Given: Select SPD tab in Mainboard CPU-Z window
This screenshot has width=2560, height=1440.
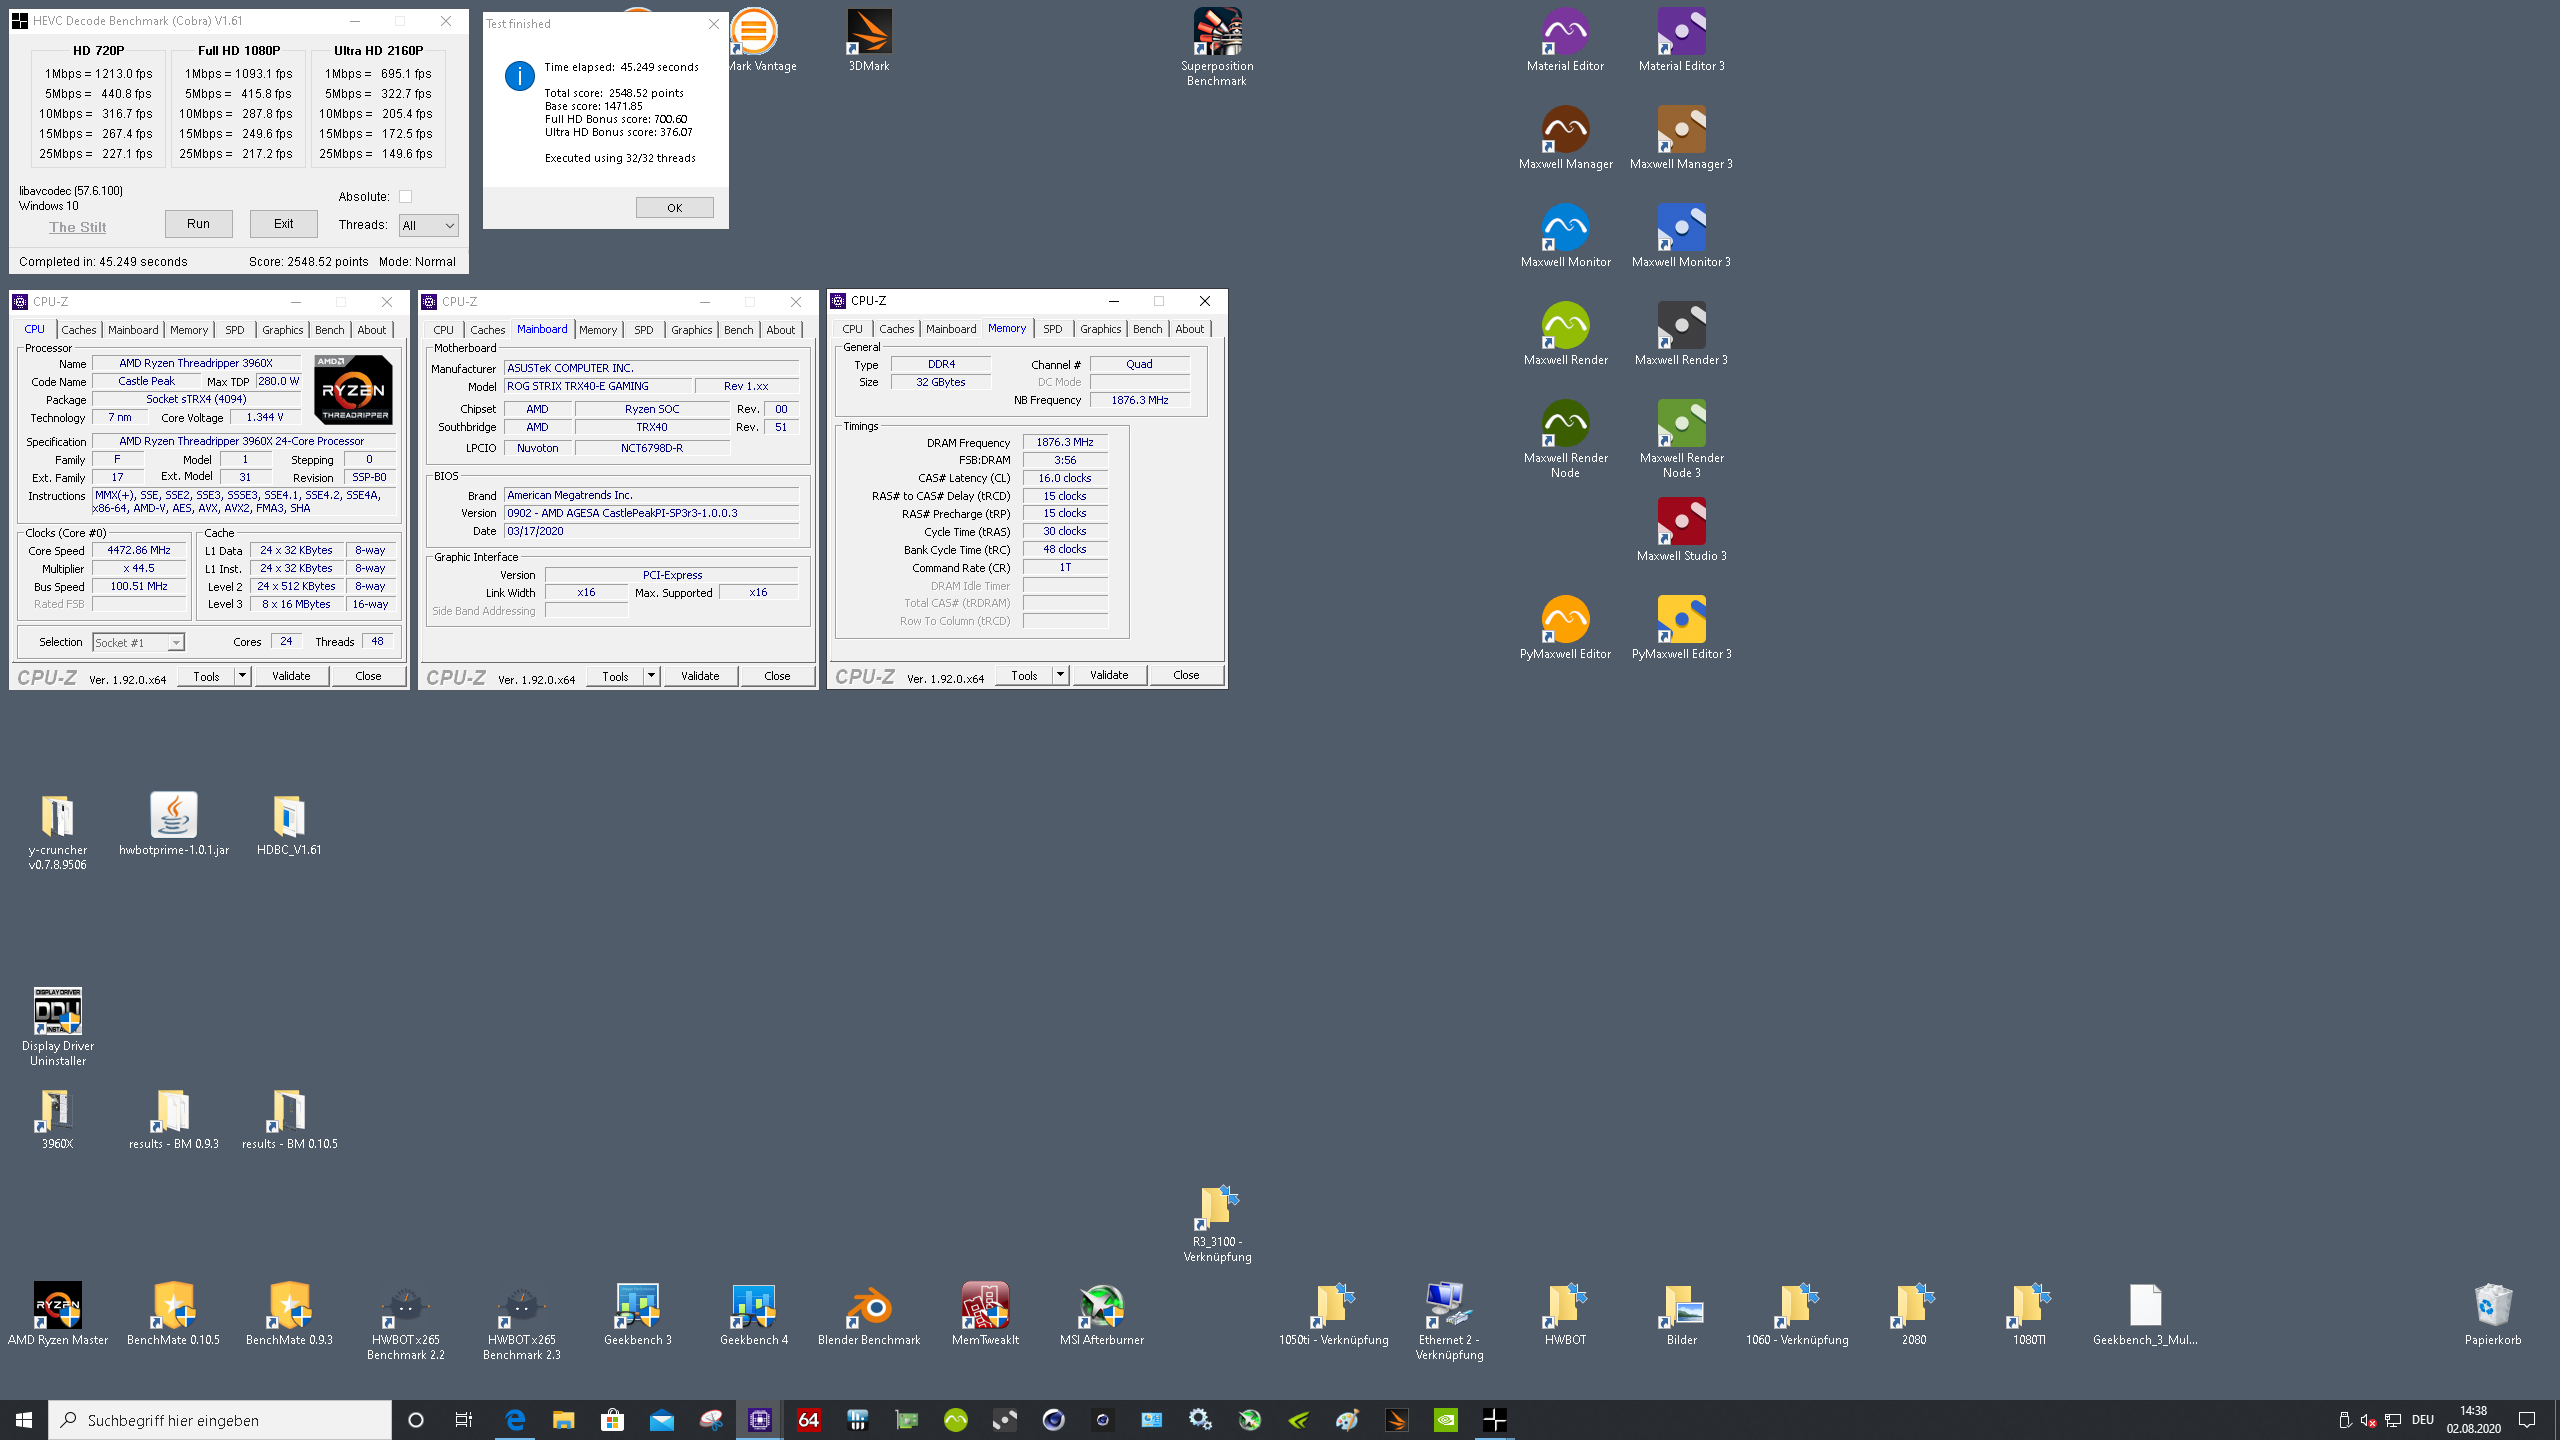Looking at the screenshot, I should point(643,330).
